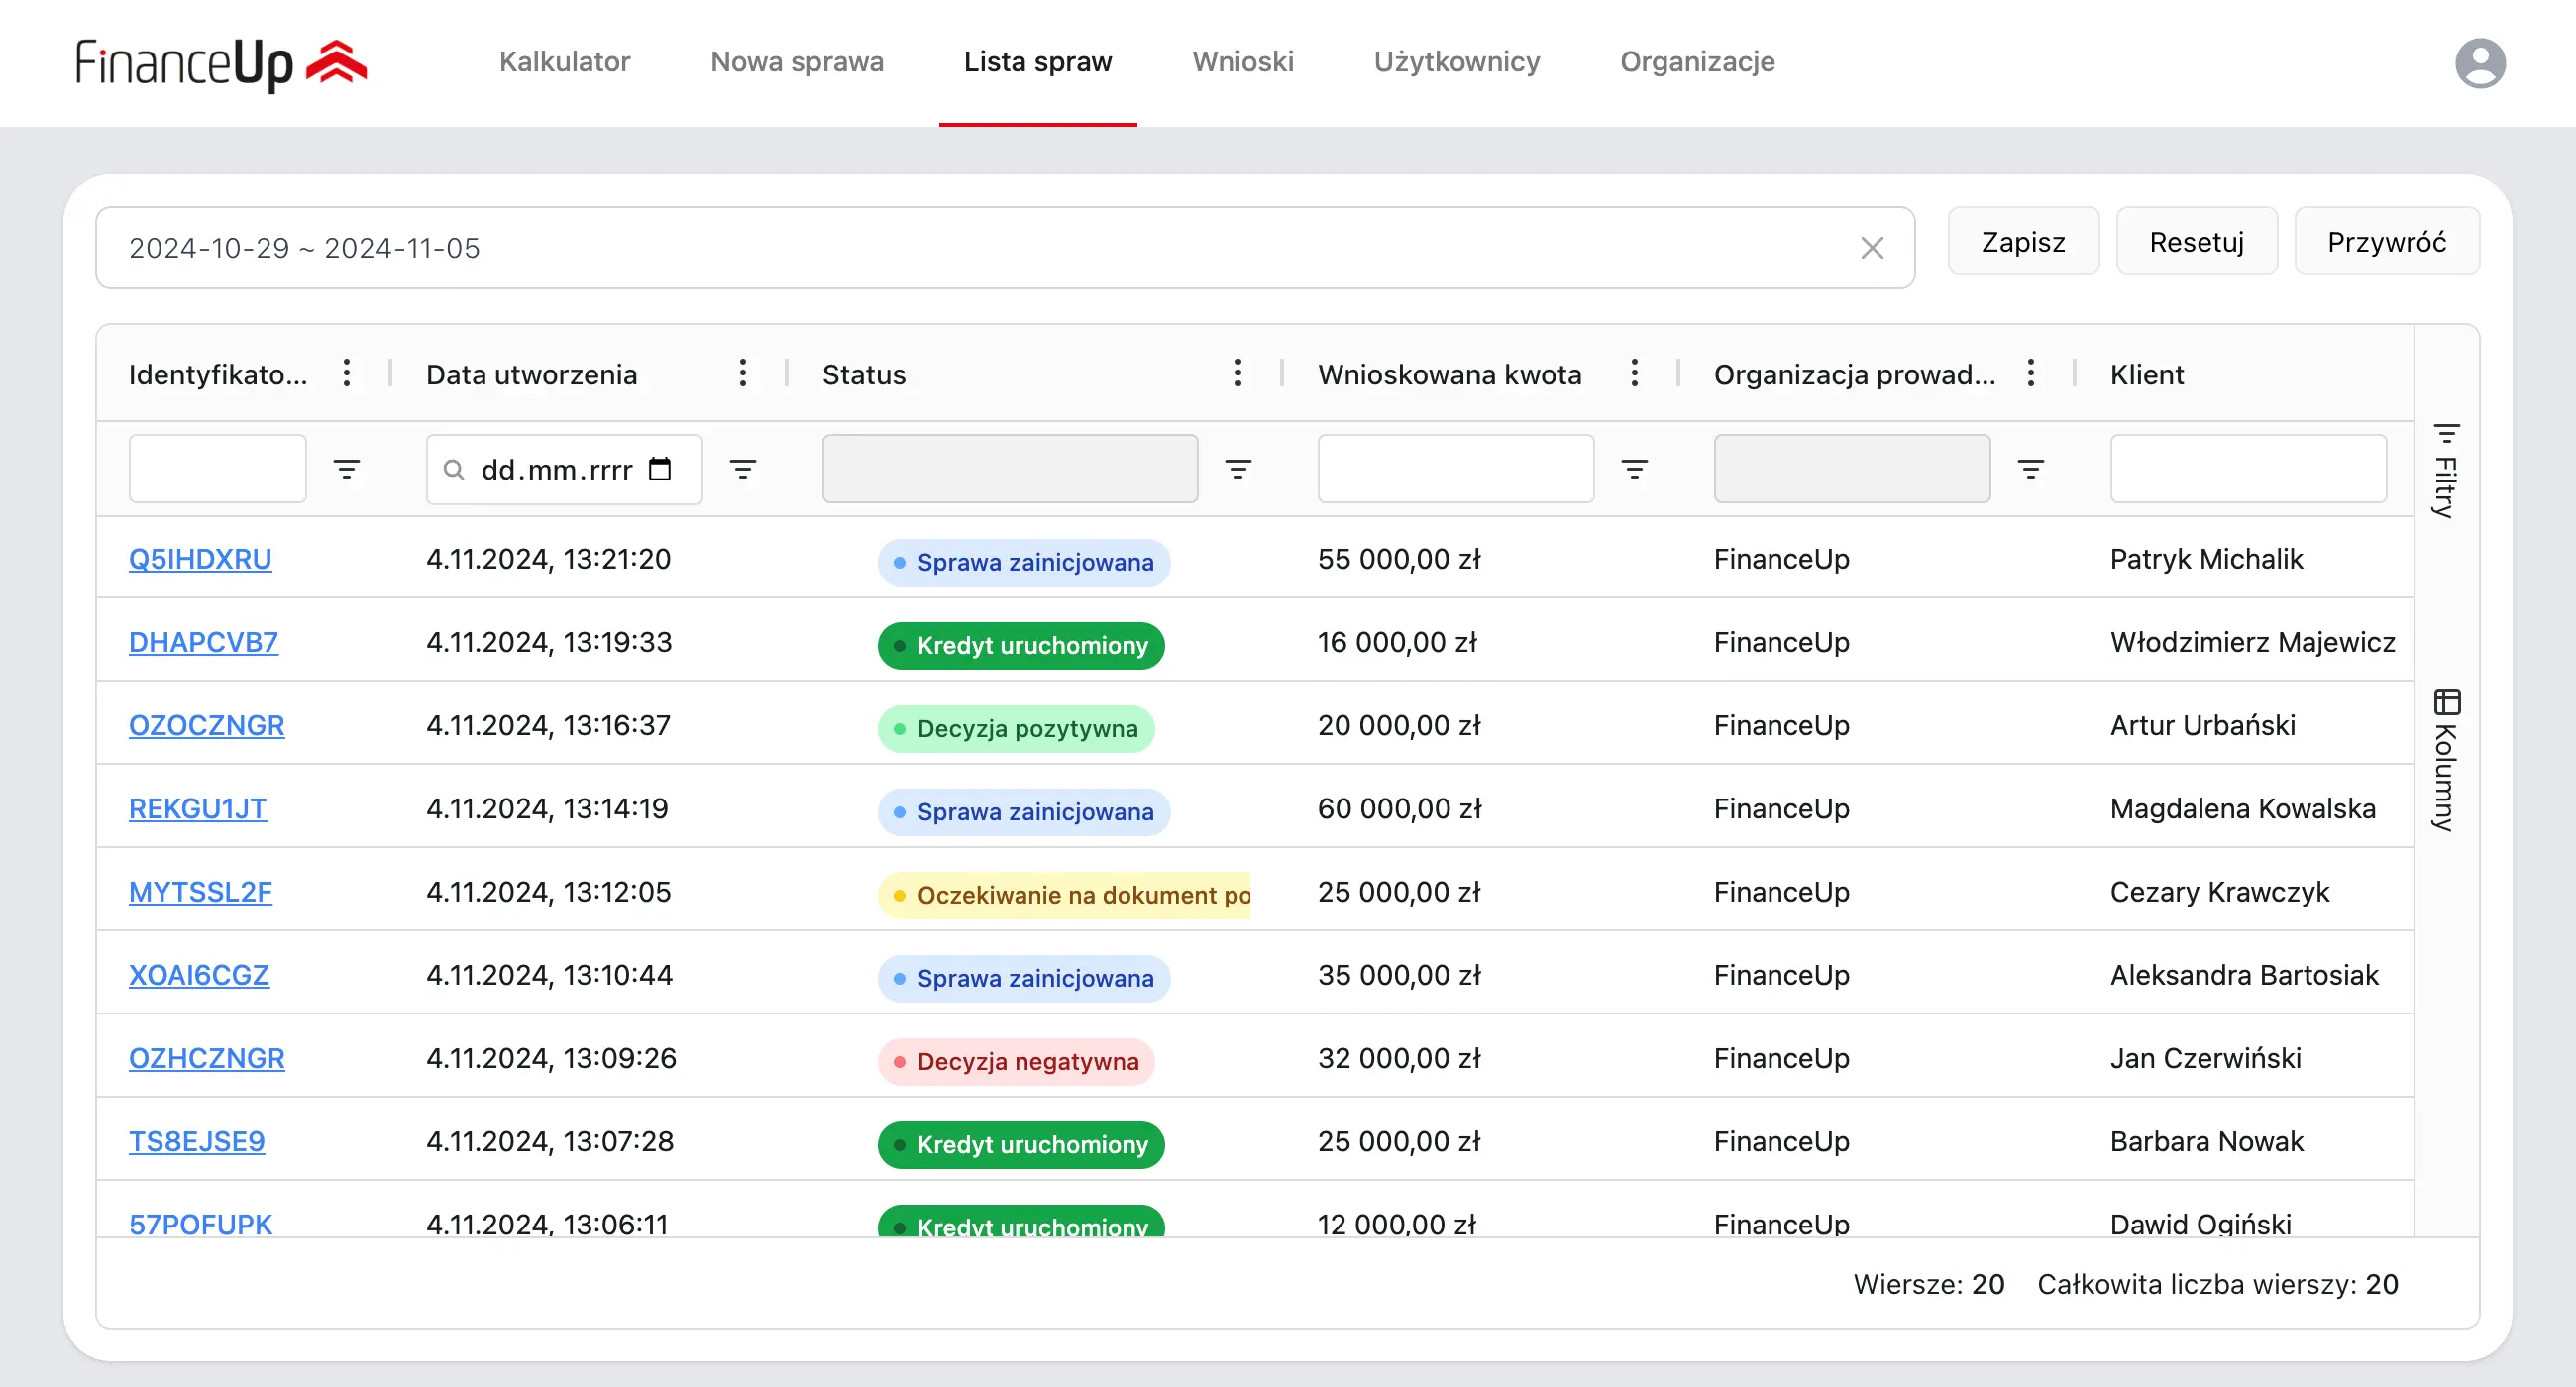Select the Lista spraw tab

[x=1038, y=62]
